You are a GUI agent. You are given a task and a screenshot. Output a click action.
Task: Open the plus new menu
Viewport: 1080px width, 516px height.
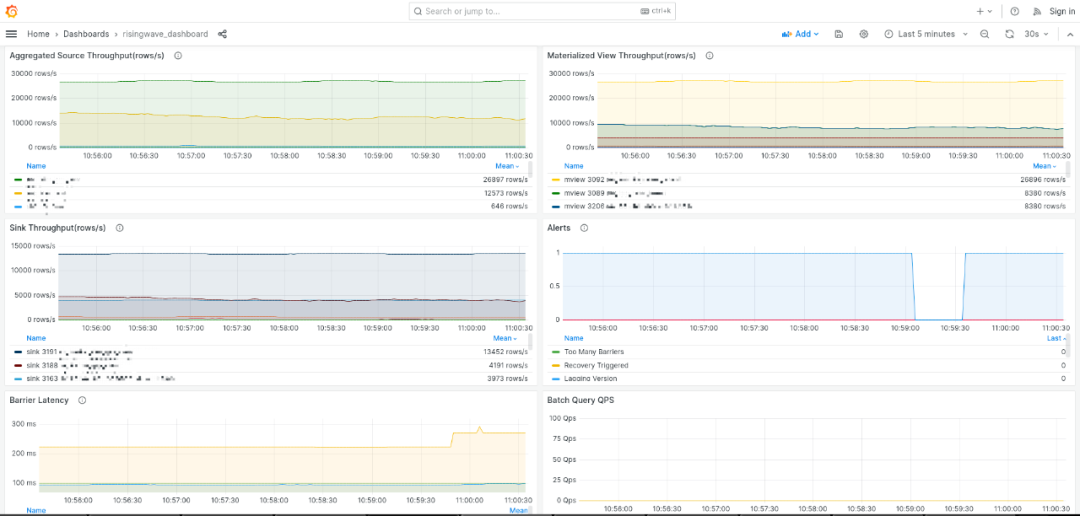tap(984, 11)
